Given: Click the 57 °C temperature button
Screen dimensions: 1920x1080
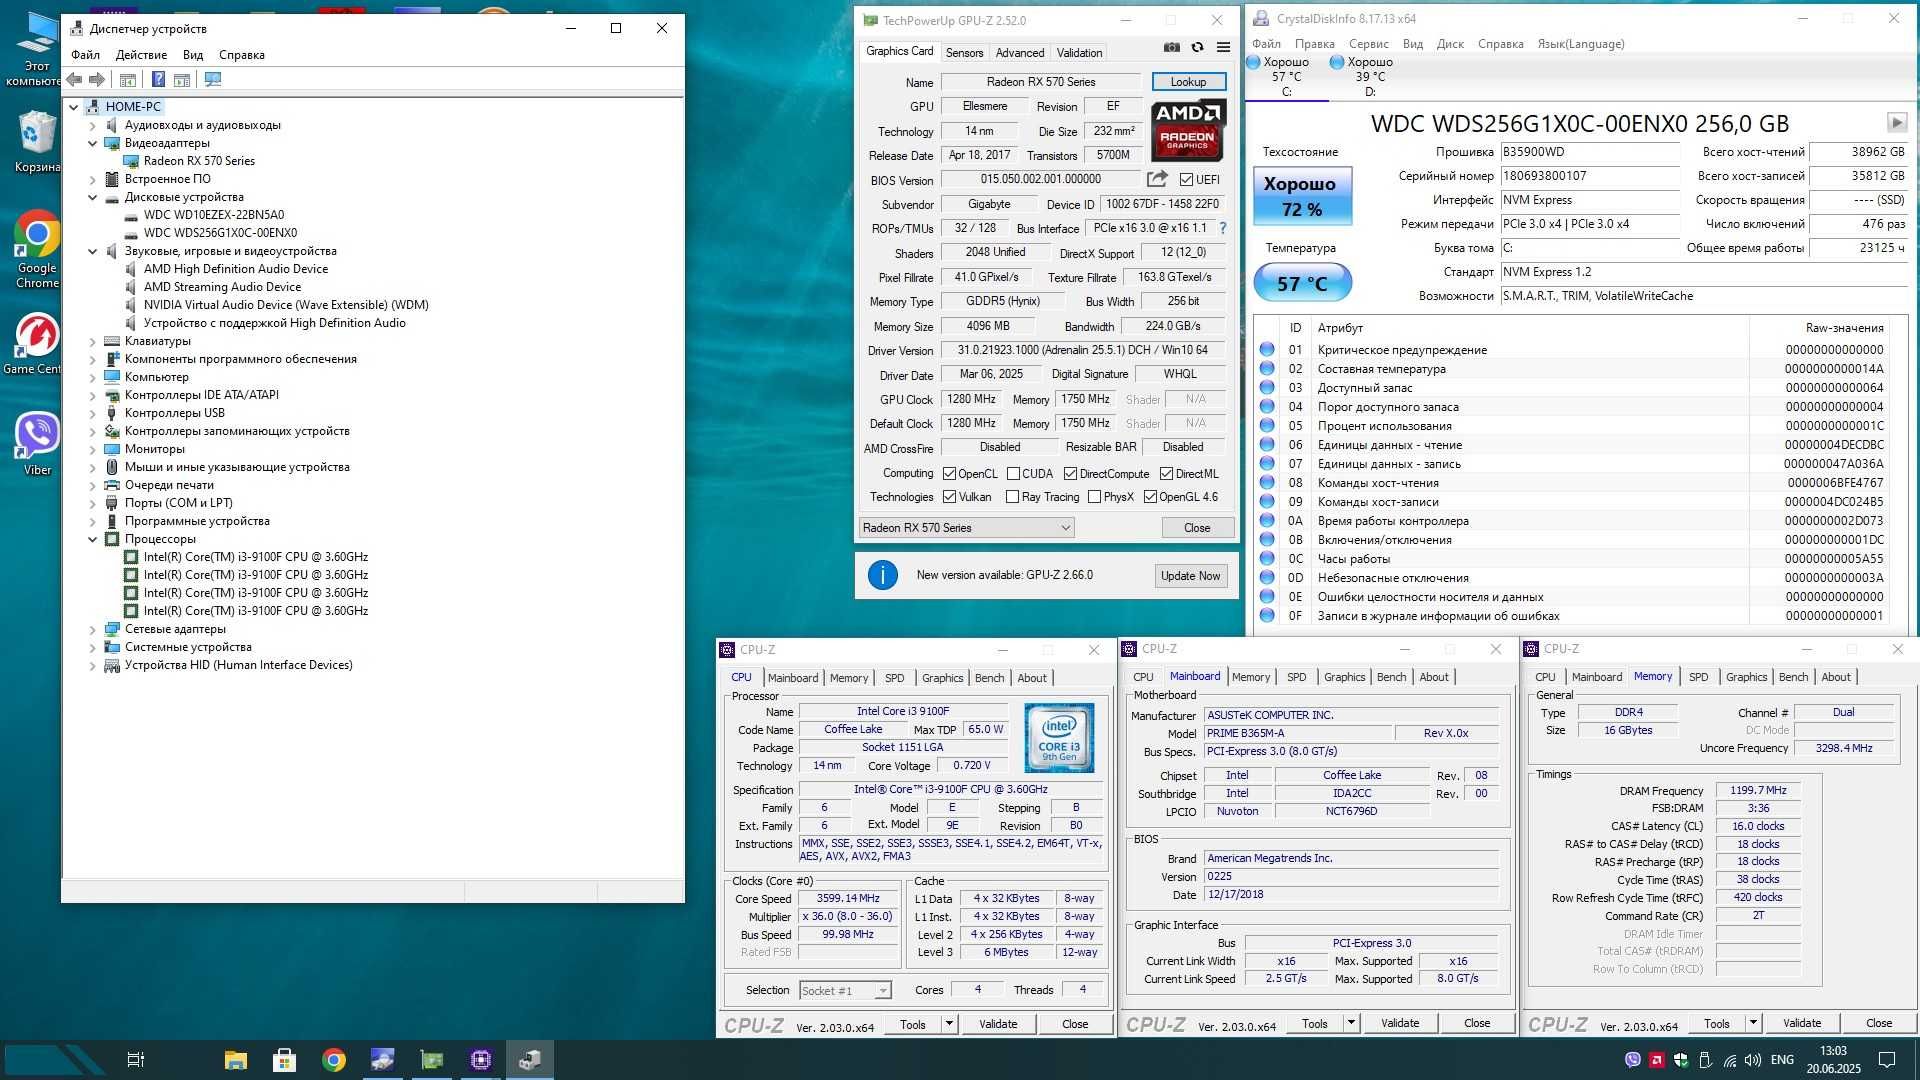Looking at the screenshot, I should (1302, 284).
